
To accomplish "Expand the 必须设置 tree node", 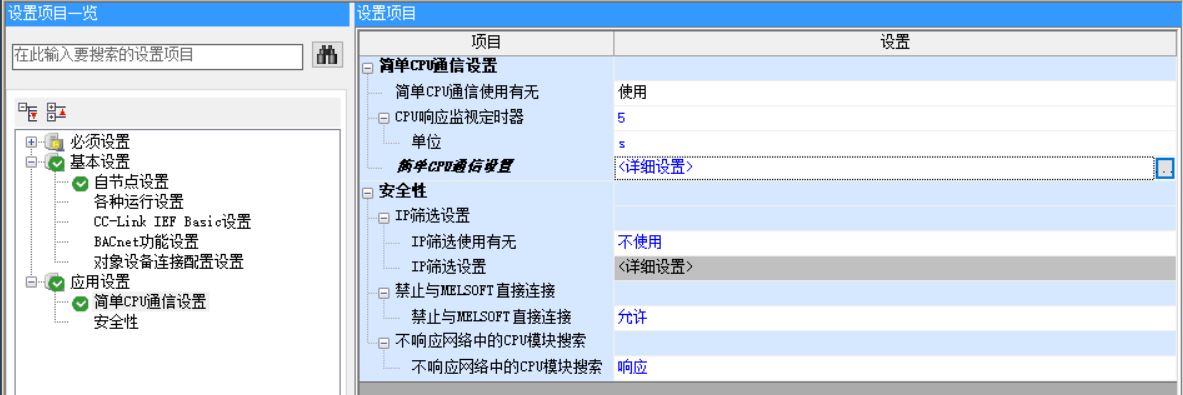I will [31, 142].
